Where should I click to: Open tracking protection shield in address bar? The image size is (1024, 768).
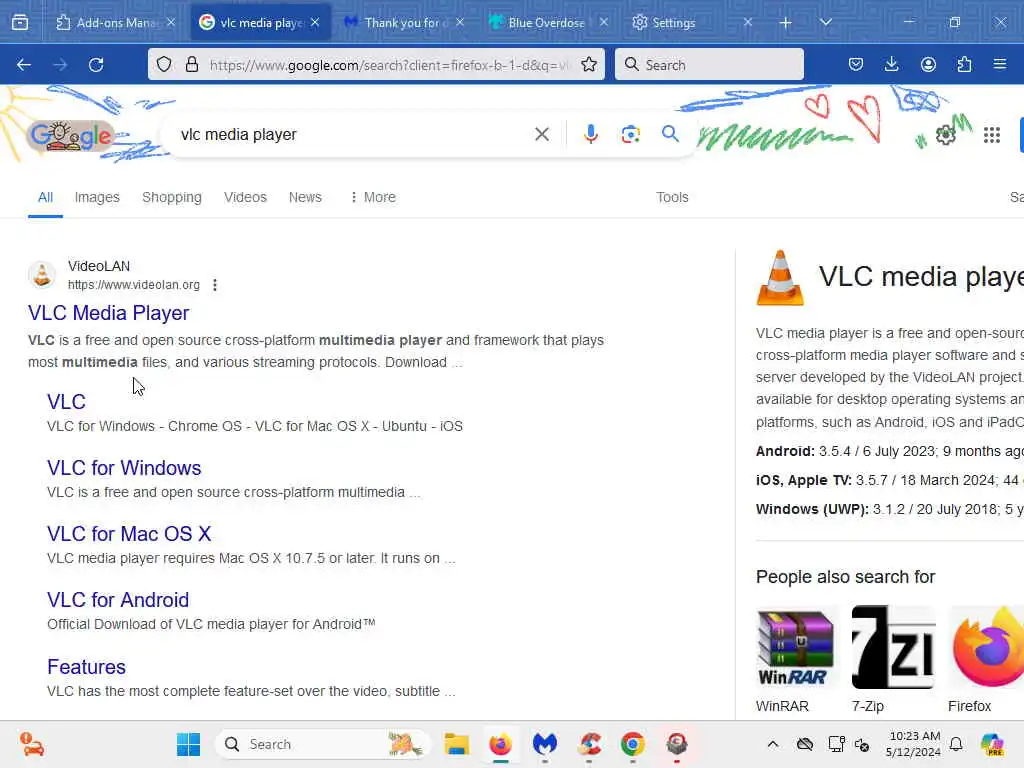[x=164, y=65]
